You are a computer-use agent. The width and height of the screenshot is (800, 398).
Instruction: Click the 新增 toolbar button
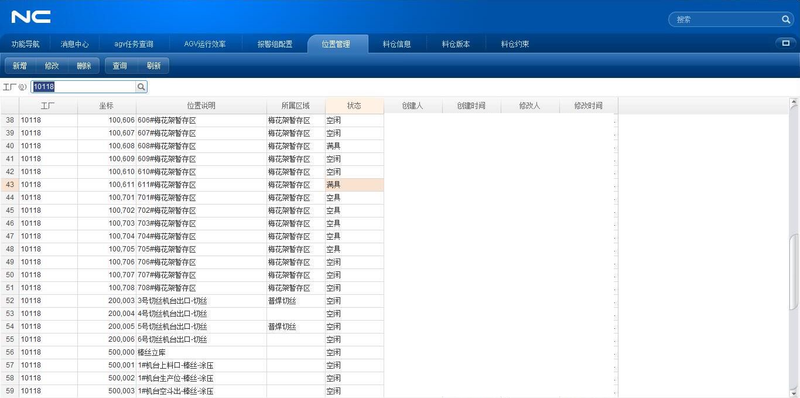[x=20, y=66]
